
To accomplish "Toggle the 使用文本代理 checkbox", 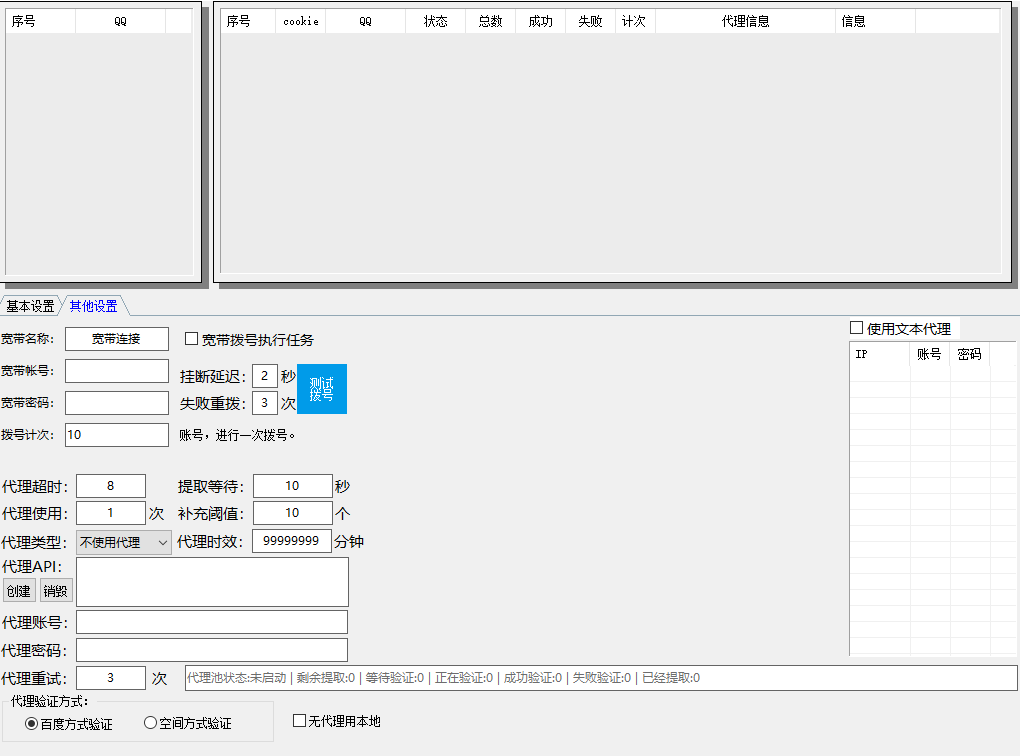I will click(x=857, y=328).
